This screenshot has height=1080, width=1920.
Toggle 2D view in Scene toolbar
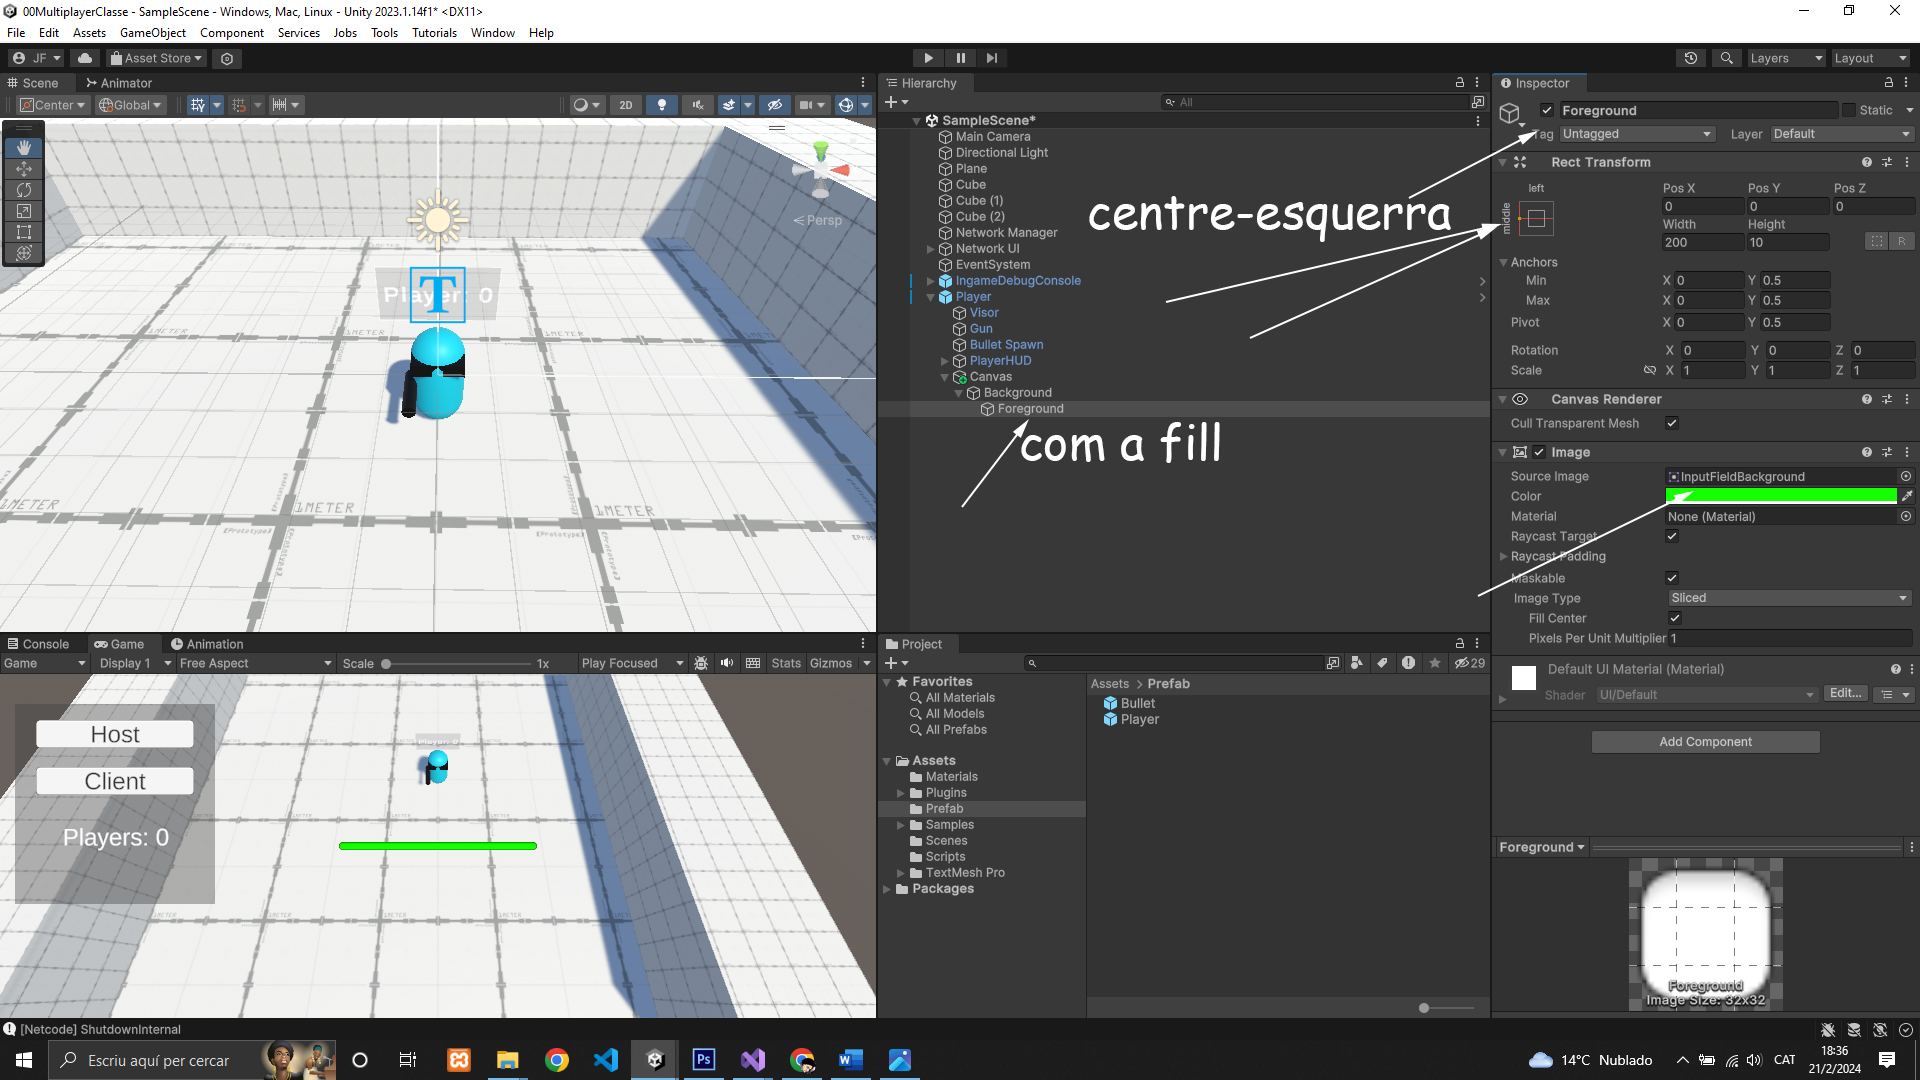tap(626, 105)
